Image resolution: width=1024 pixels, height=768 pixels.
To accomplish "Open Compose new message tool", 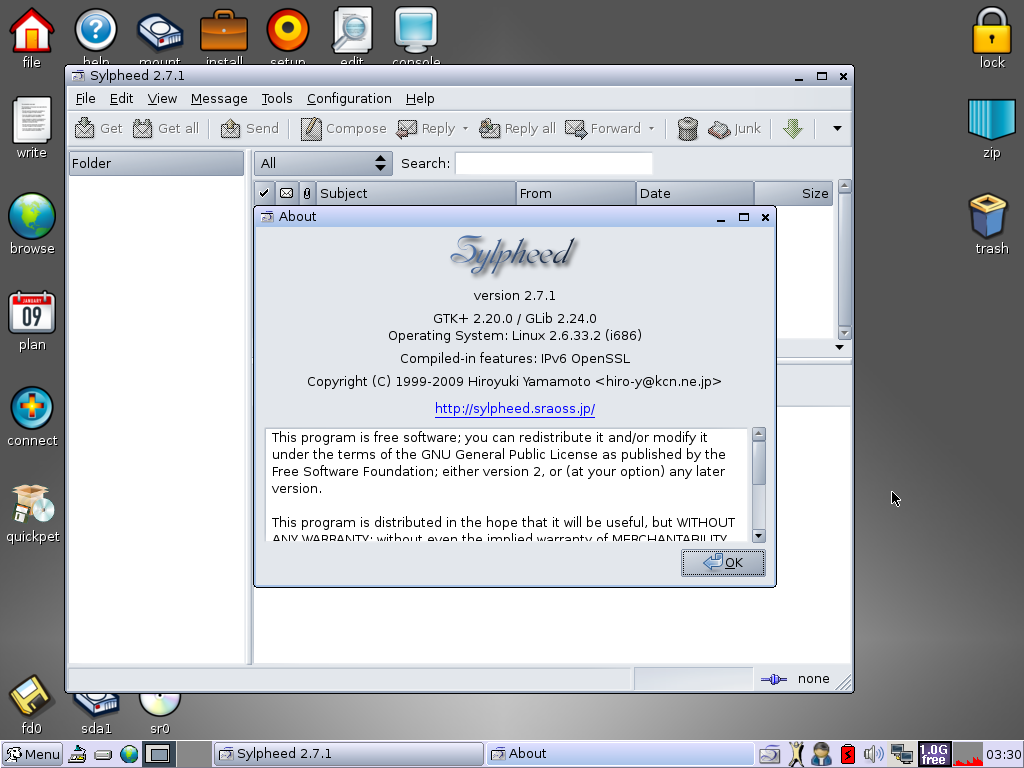I will [x=343, y=129].
